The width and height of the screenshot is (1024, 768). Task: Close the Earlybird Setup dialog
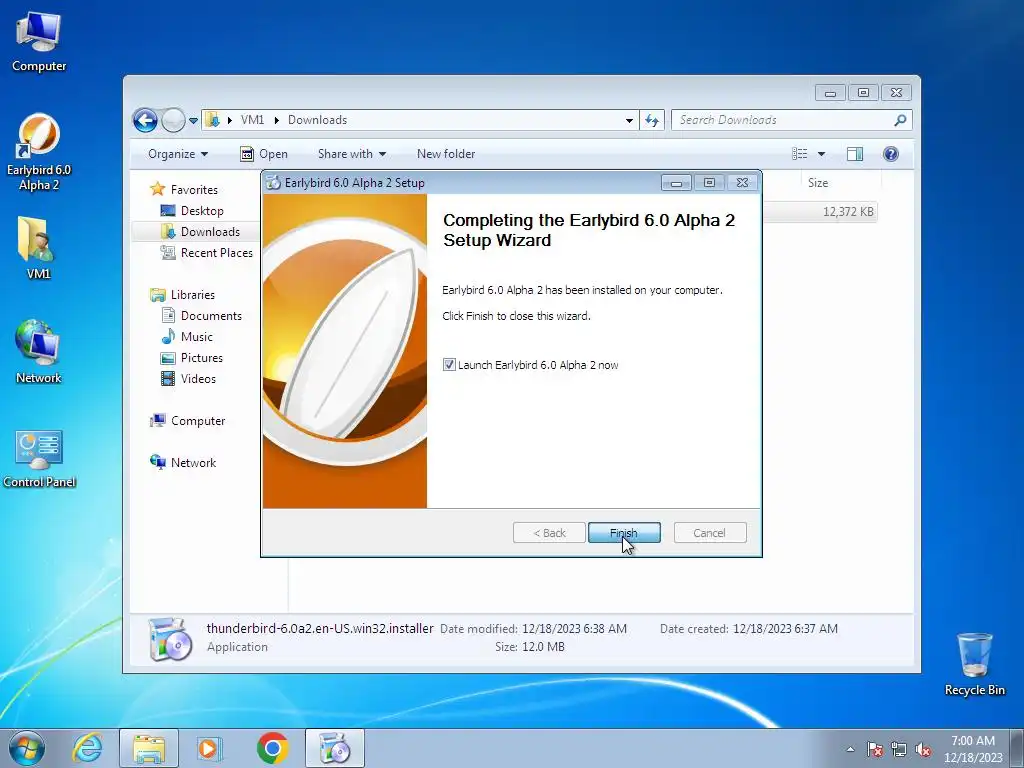pyautogui.click(x=743, y=183)
